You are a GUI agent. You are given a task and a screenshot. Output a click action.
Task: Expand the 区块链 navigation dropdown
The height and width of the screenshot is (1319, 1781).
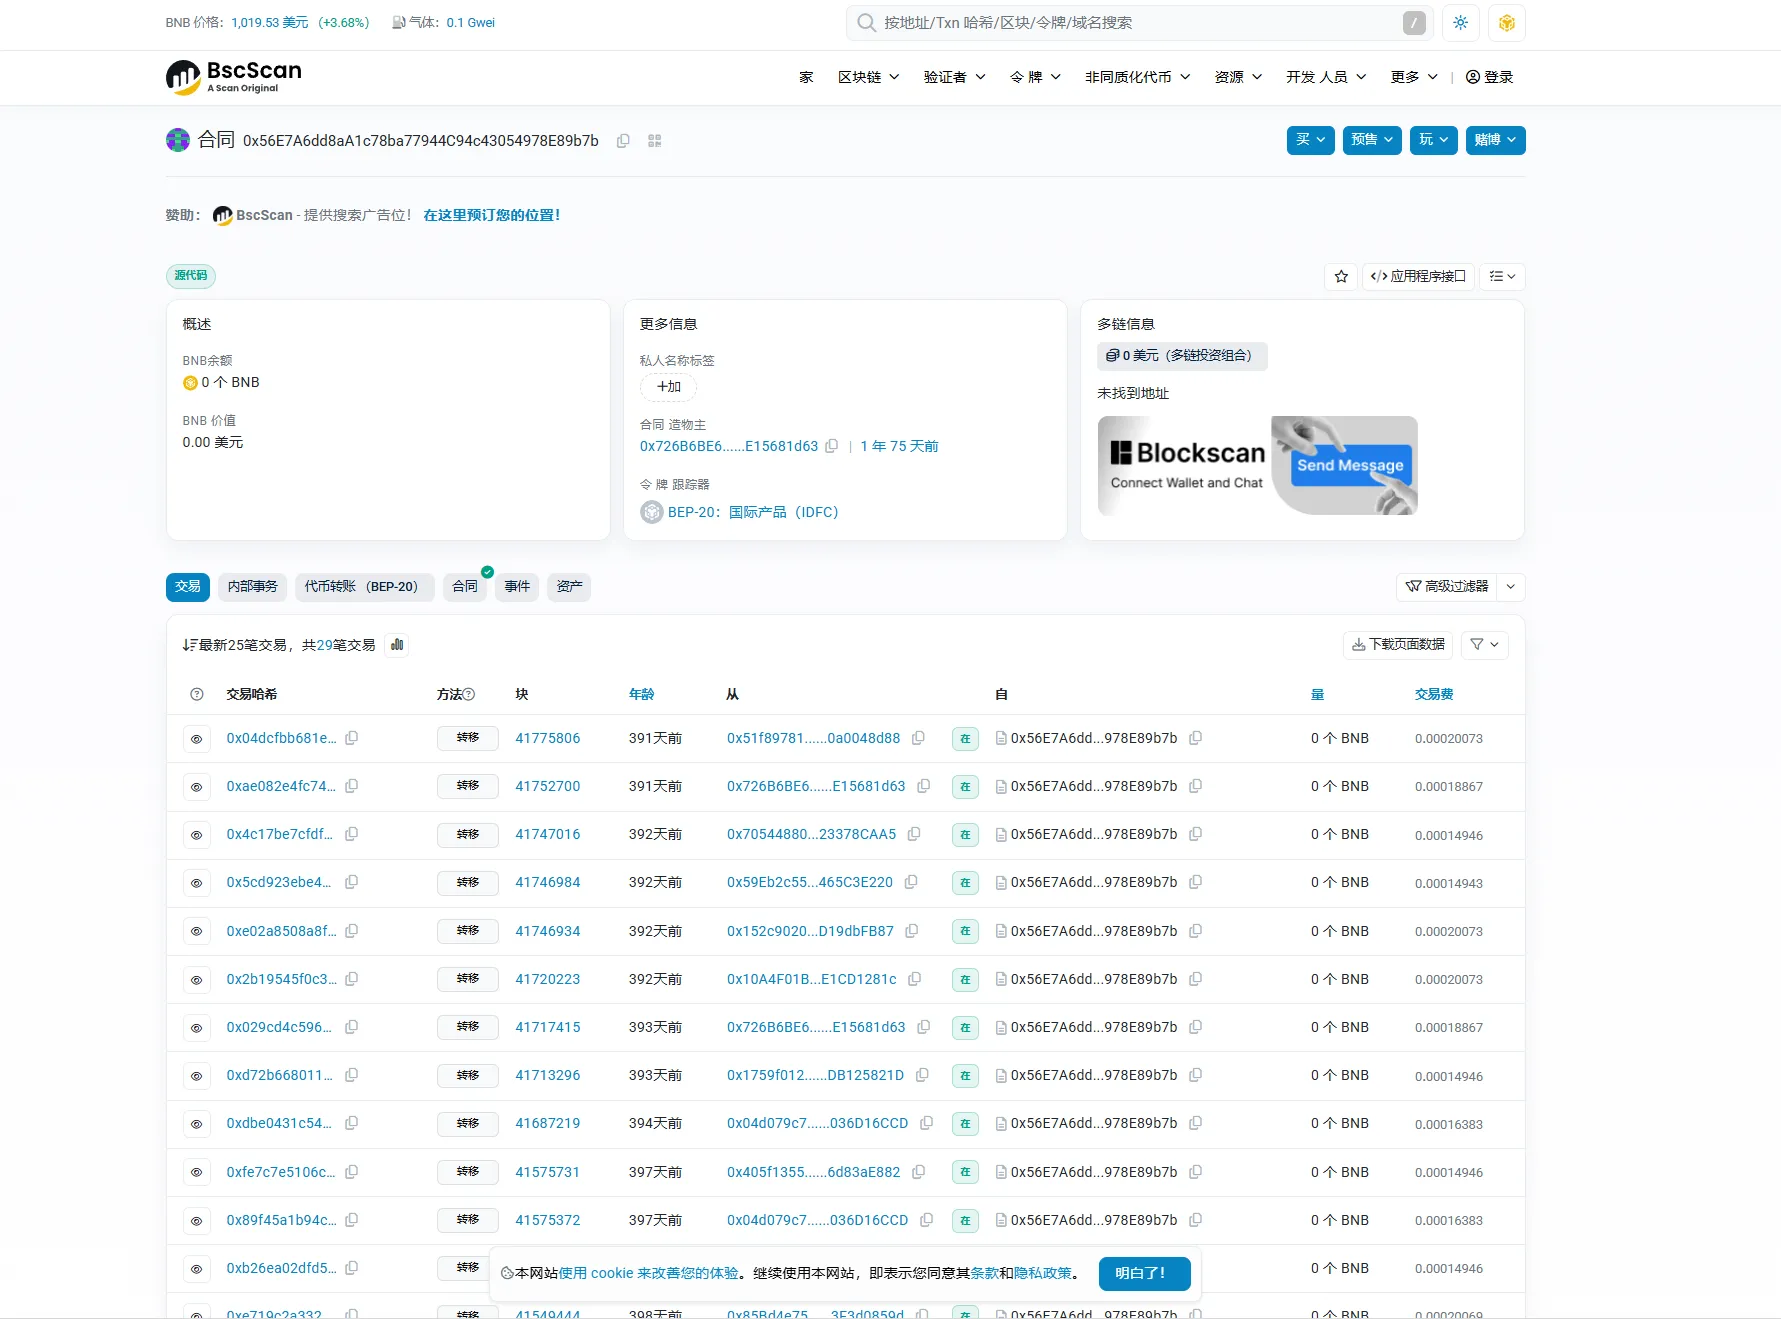(868, 77)
